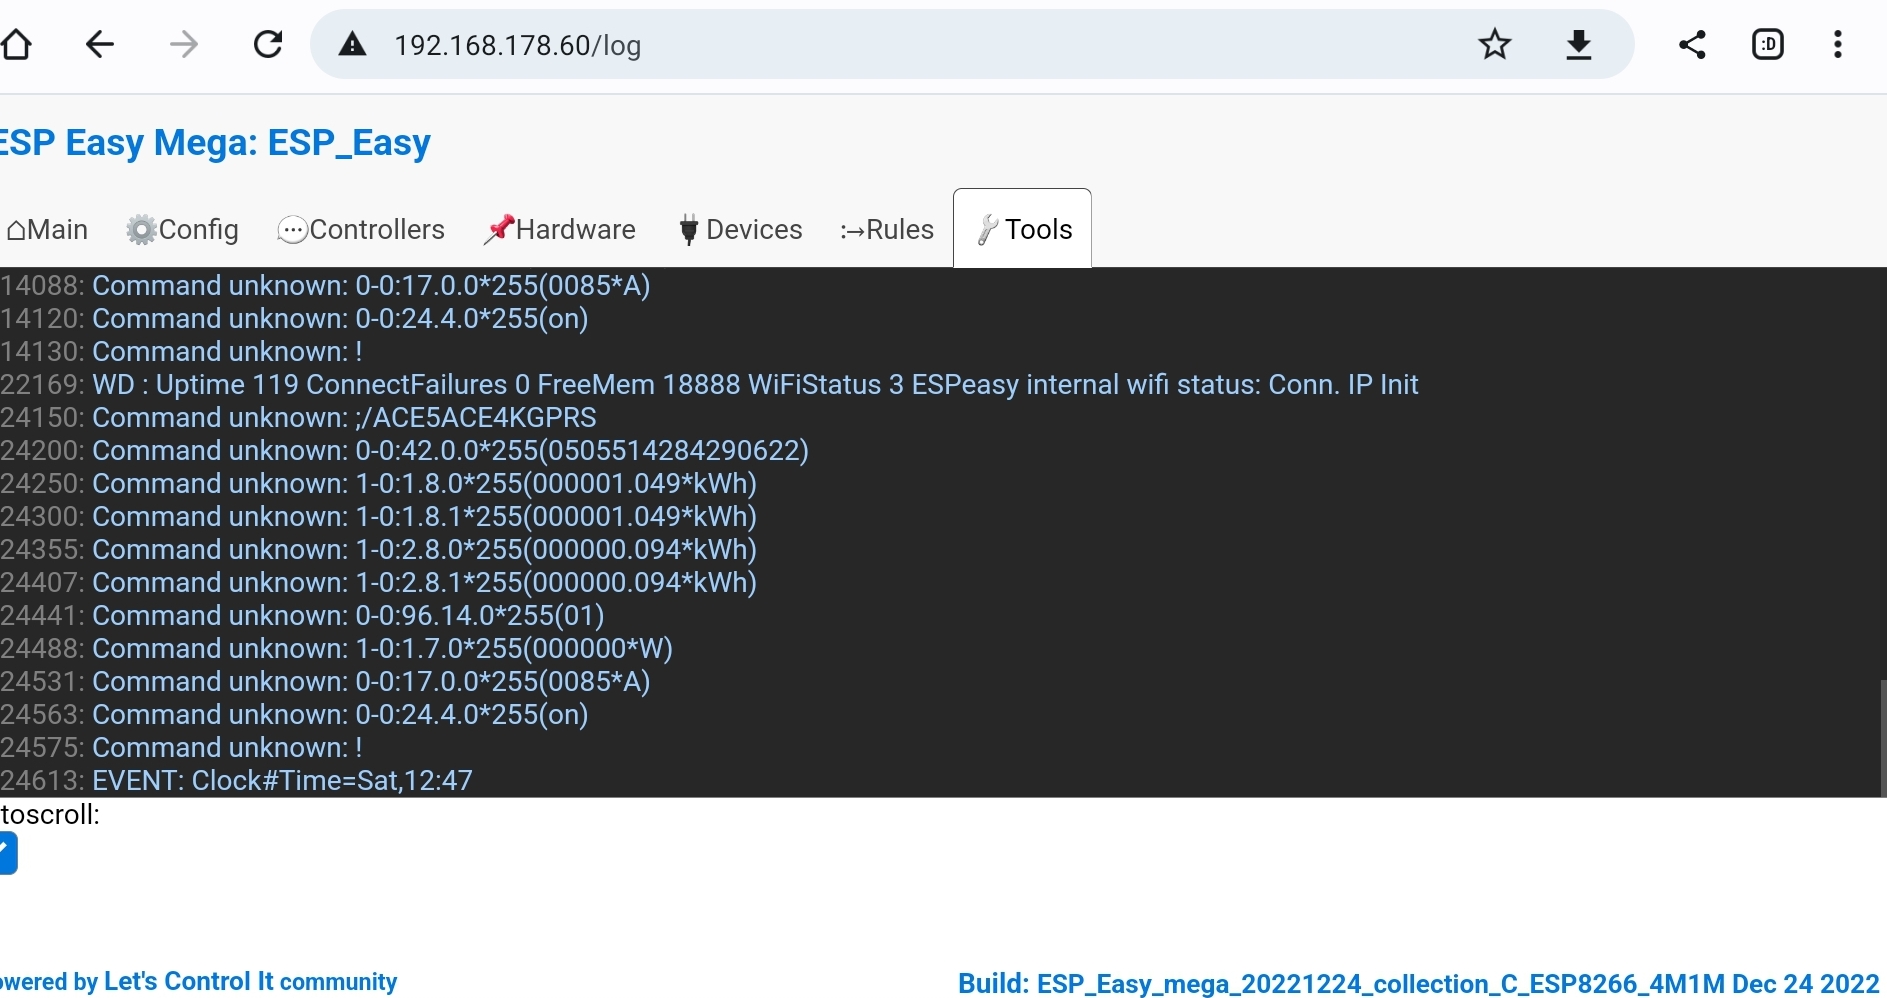Toggle the autoscroll checkbox below the log
This screenshot has height=998, width=1887.
click(8, 853)
